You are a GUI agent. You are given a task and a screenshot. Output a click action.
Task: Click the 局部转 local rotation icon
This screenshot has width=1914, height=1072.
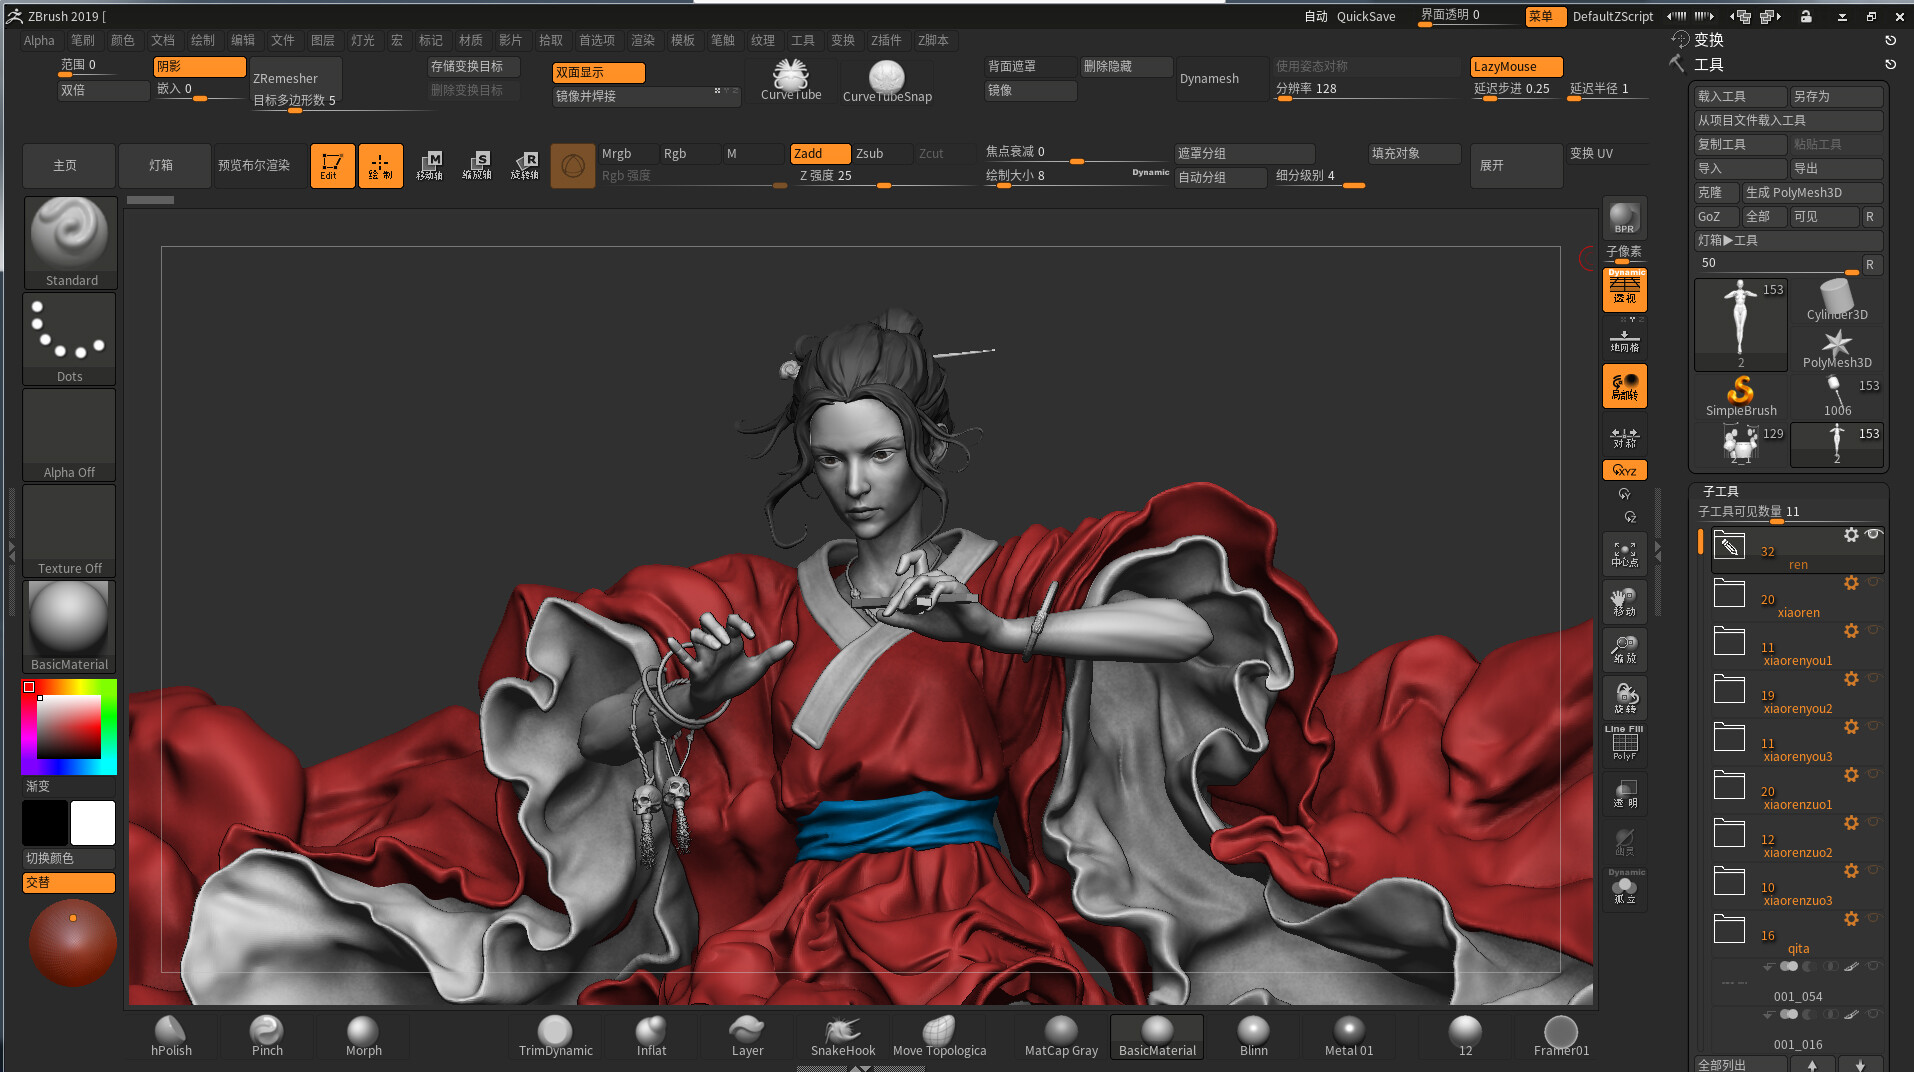pyautogui.click(x=1624, y=386)
